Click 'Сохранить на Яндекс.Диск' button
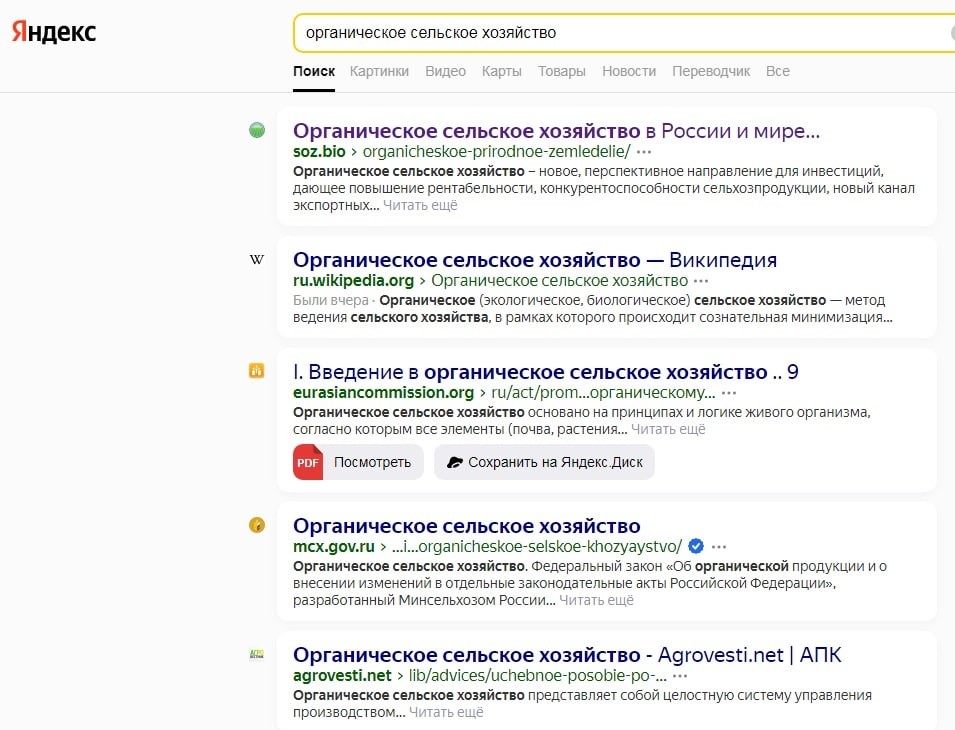The width and height of the screenshot is (955, 730). click(x=544, y=462)
